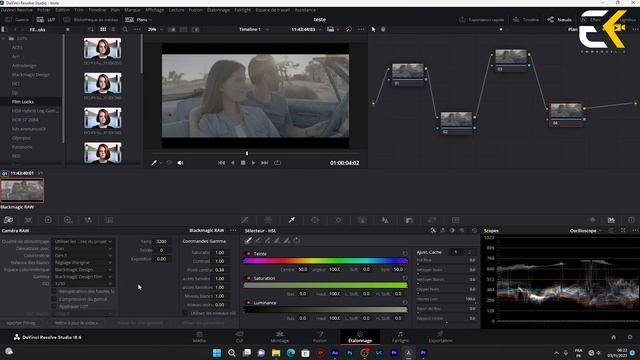Click the Plans button in top toolbar
The height and width of the screenshot is (360, 640).
[x=138, y=20]
